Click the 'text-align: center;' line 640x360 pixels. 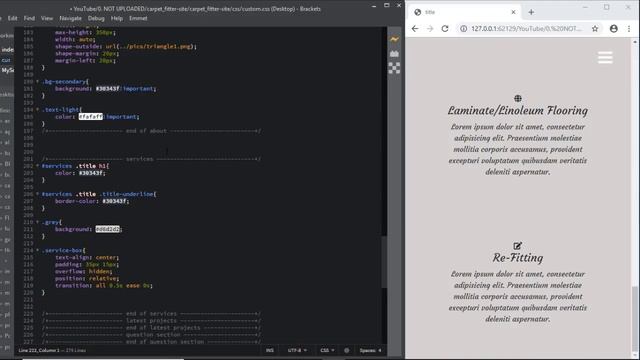pyautogui.click(x=87, y=258)
